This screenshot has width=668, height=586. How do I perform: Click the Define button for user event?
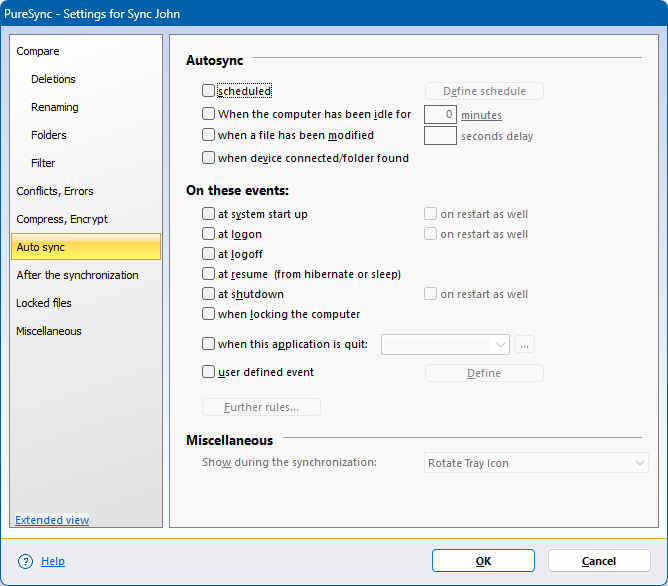484,373
